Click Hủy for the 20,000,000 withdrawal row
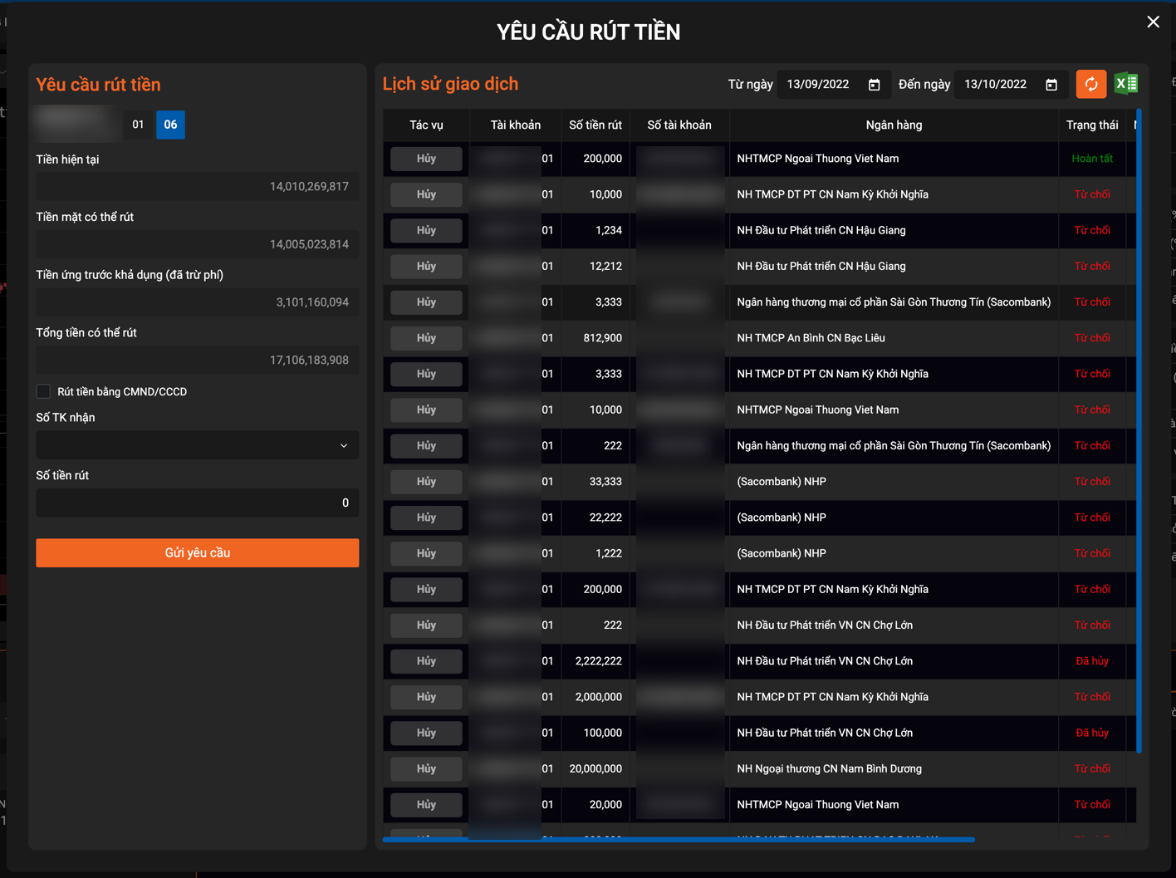 point(426,769)
